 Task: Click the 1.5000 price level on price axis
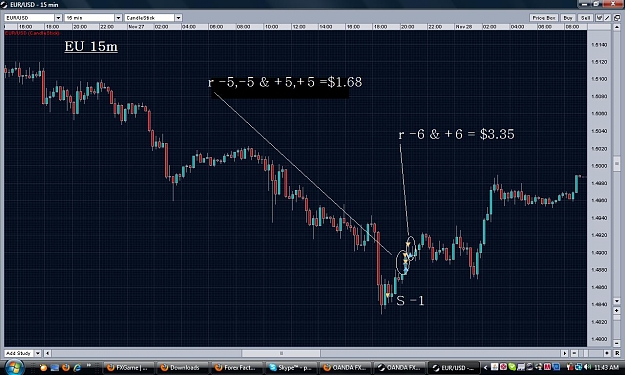point(599,166)
